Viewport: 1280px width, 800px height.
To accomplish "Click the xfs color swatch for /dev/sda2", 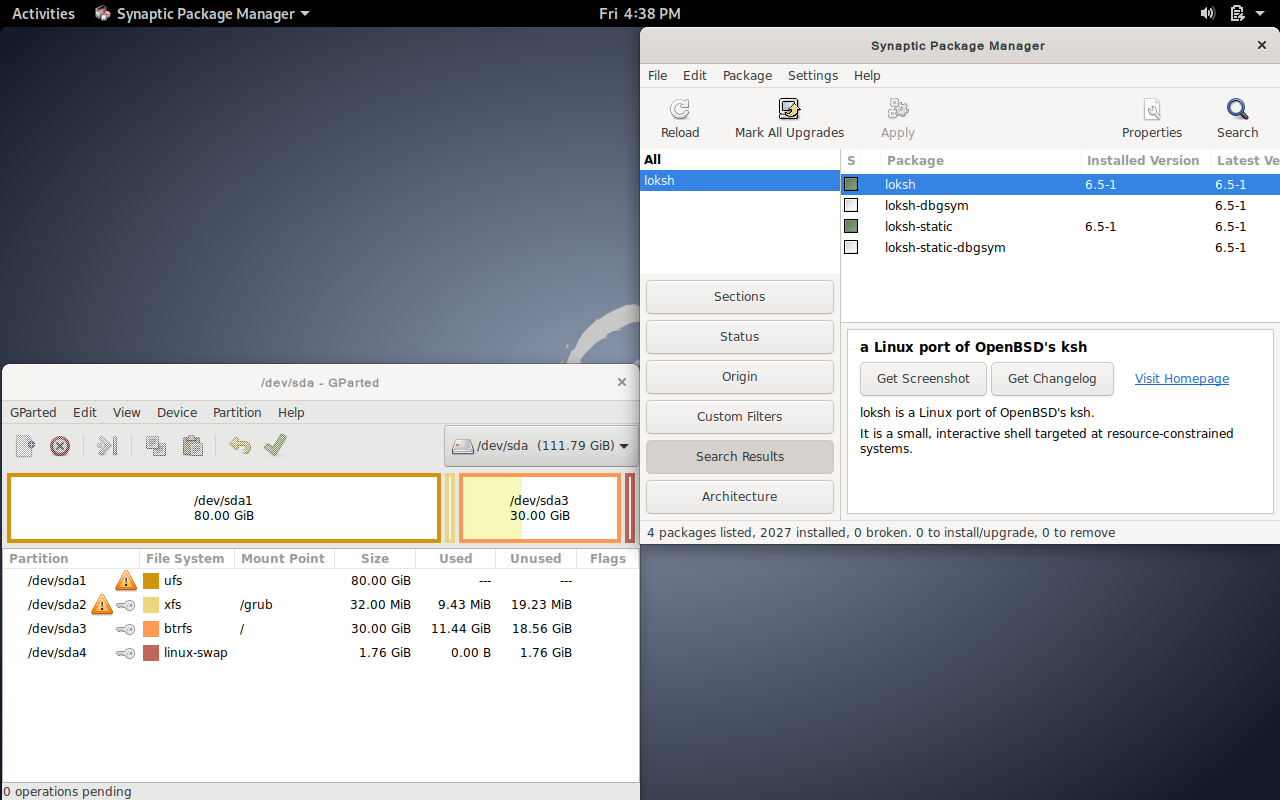I will (151, 605).
